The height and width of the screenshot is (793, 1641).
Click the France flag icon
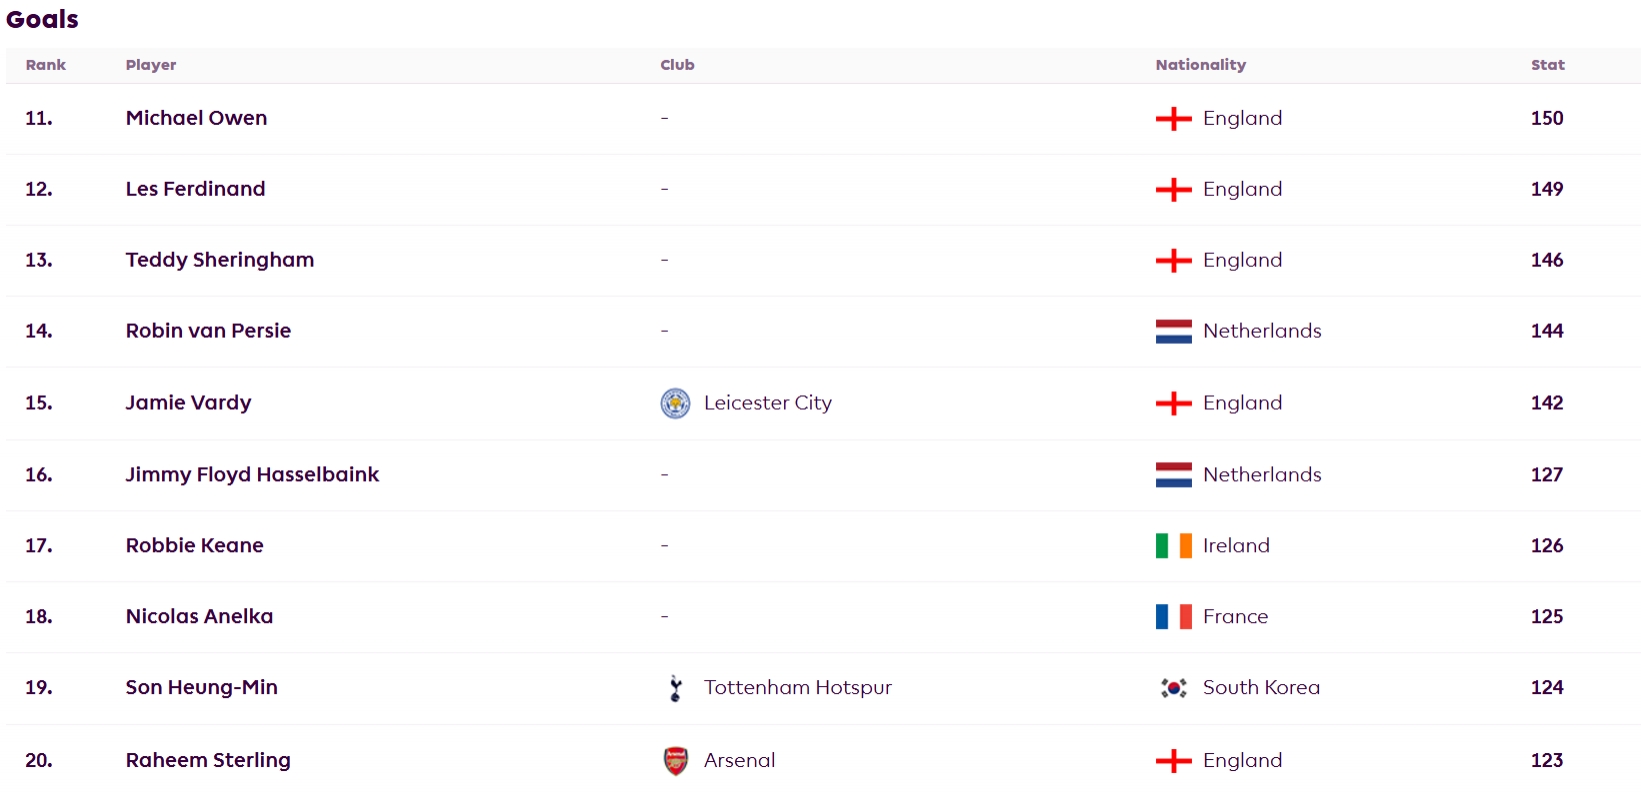1173,617
